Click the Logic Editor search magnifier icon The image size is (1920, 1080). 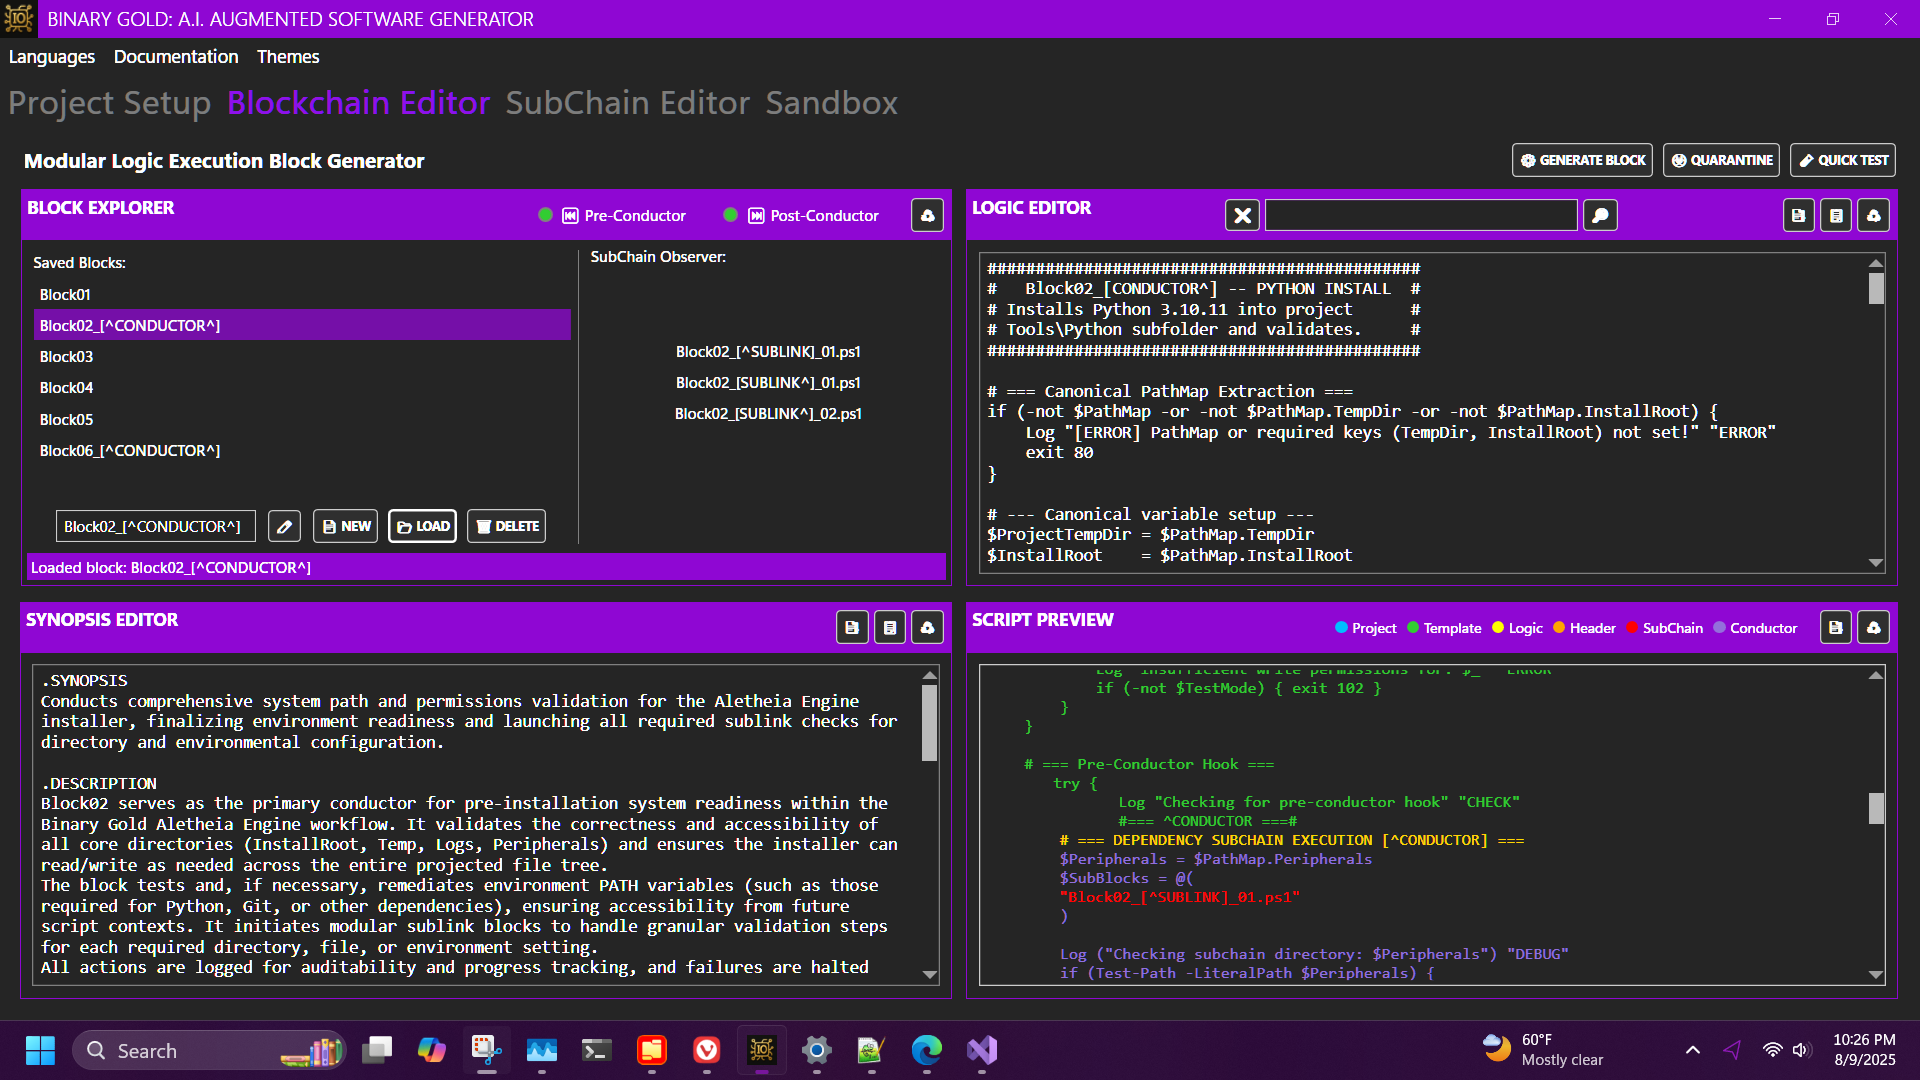[x=1600, y=215]
